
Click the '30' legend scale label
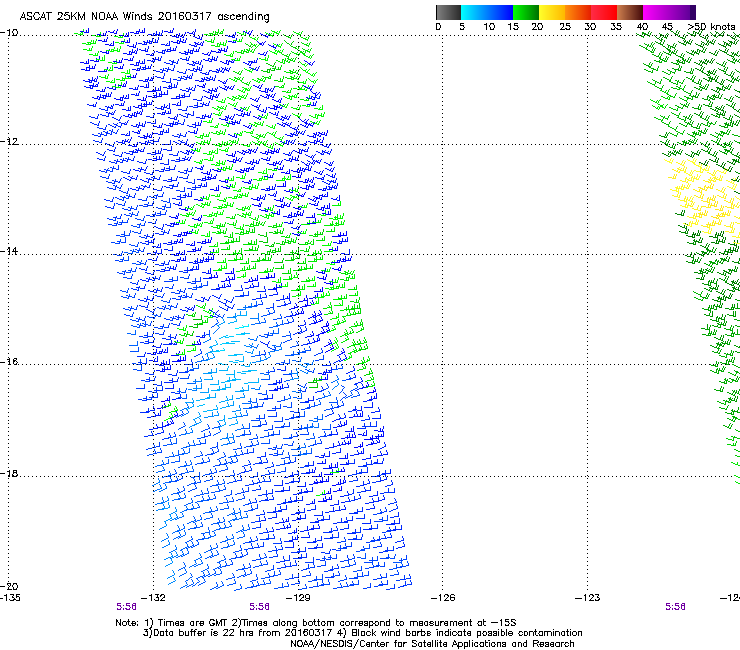590,27
